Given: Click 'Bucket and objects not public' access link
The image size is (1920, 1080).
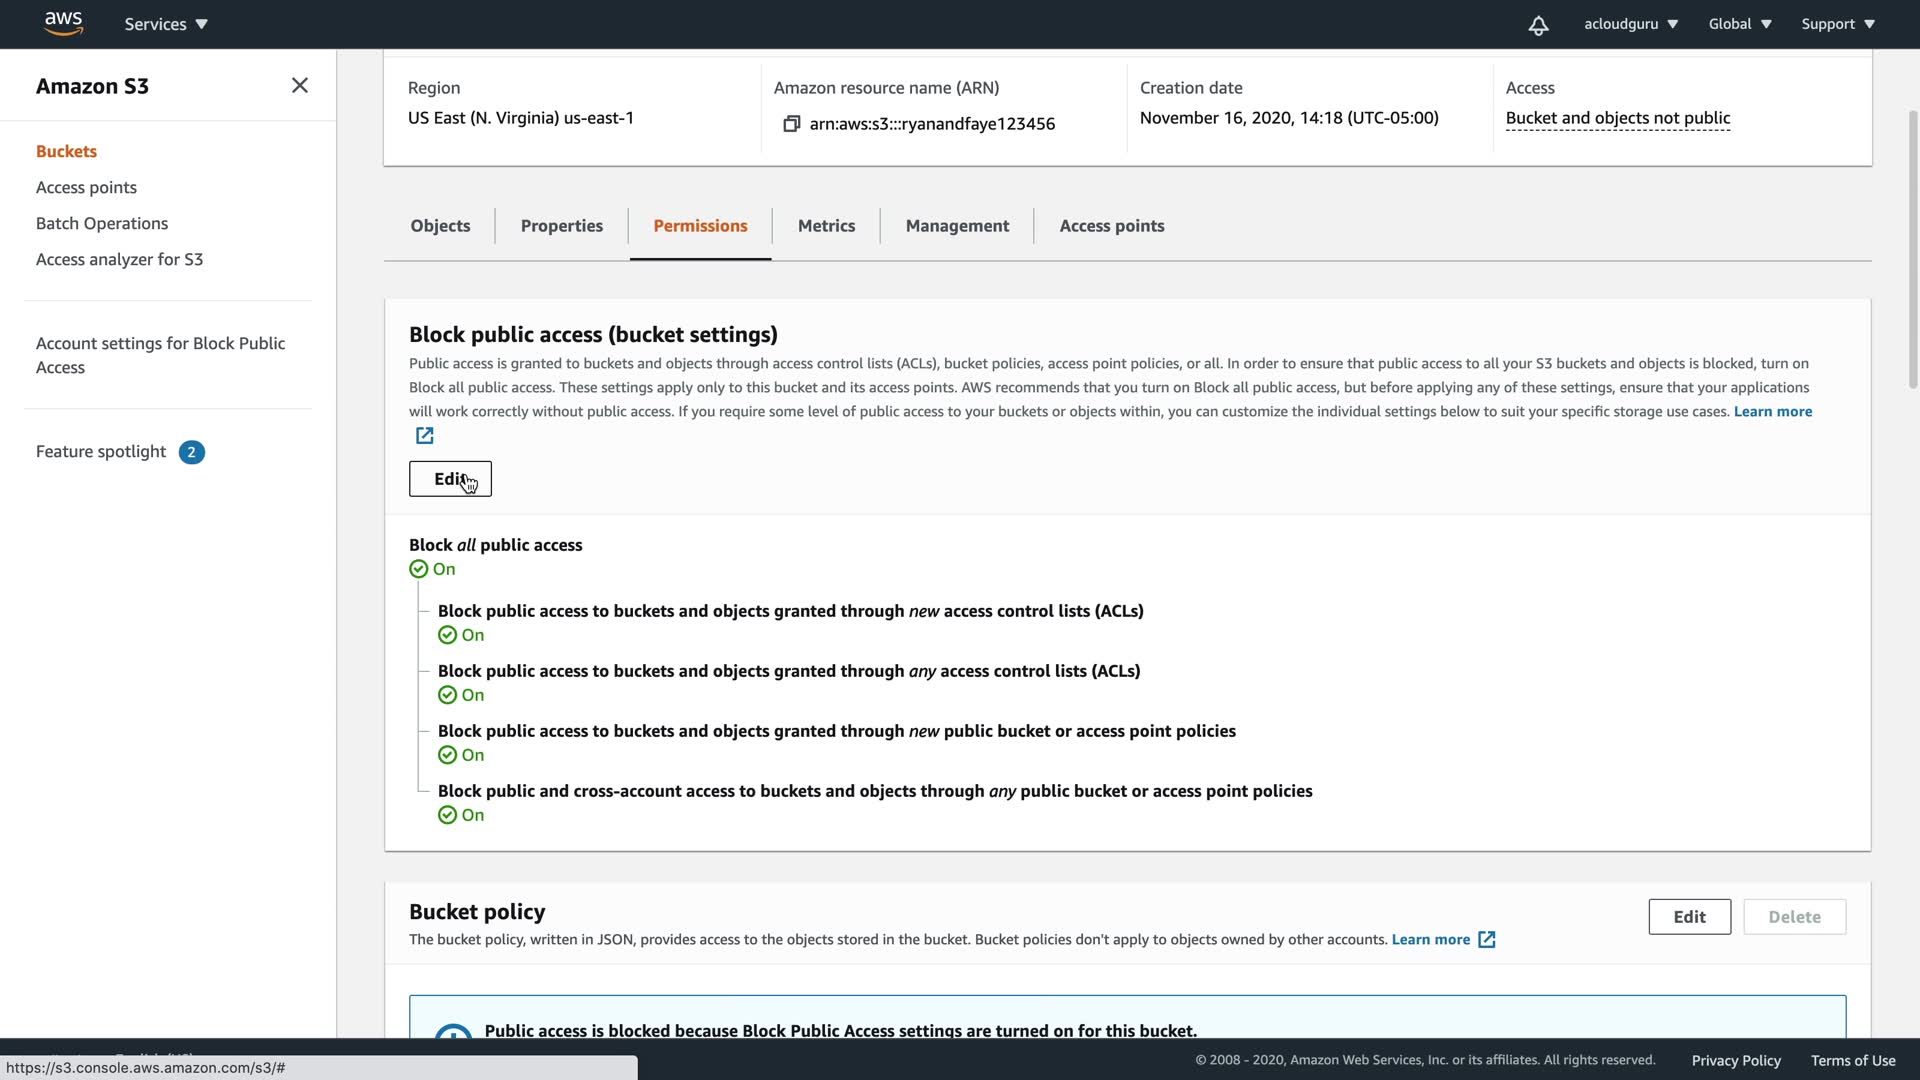Looking at the screenshot, I should click(1617, 118).
